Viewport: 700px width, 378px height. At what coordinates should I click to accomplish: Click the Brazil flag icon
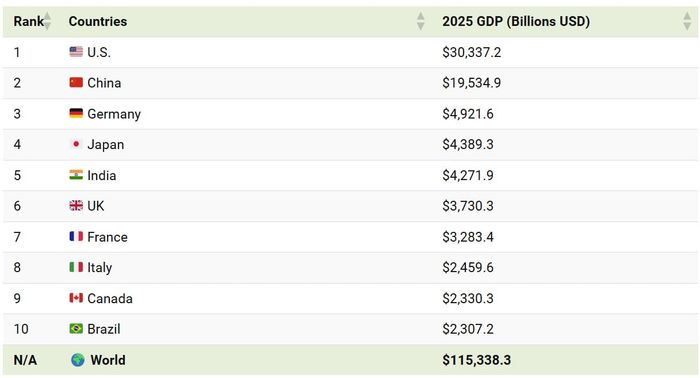pos(76,328)
